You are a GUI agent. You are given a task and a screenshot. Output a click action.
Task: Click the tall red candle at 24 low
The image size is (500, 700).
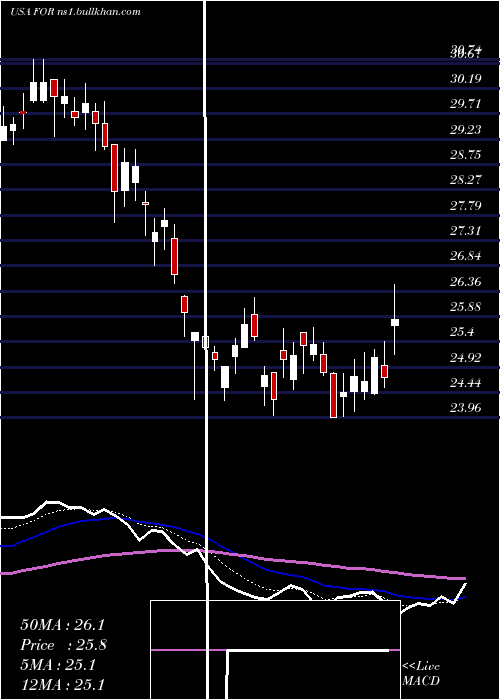point(333,395)
